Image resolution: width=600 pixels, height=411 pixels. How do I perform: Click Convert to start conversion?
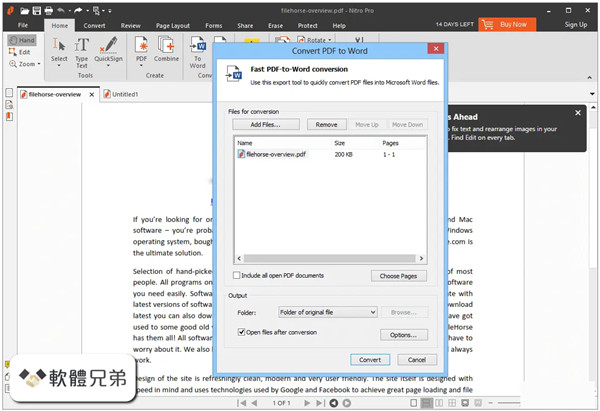(x=370, y=360)
